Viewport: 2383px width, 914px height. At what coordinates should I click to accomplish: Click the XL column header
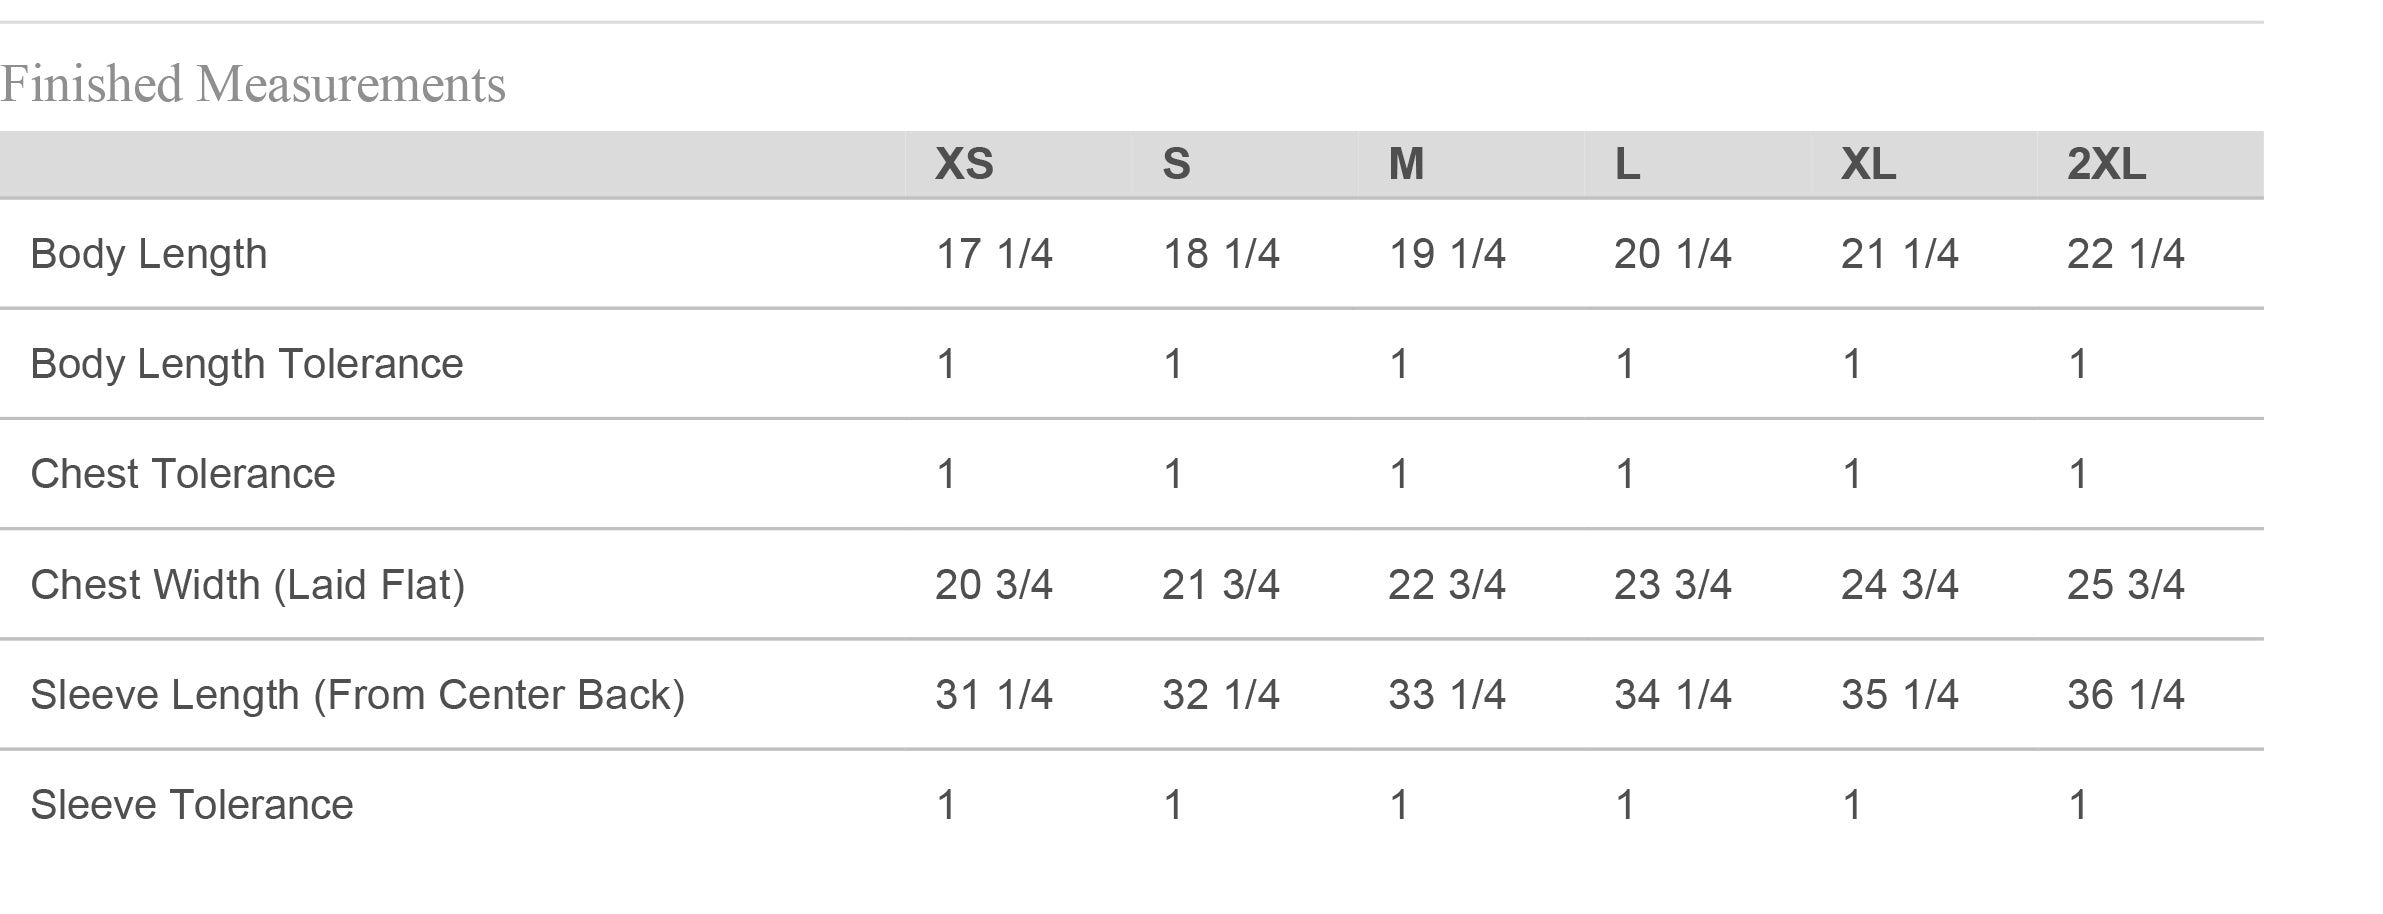1868,164
